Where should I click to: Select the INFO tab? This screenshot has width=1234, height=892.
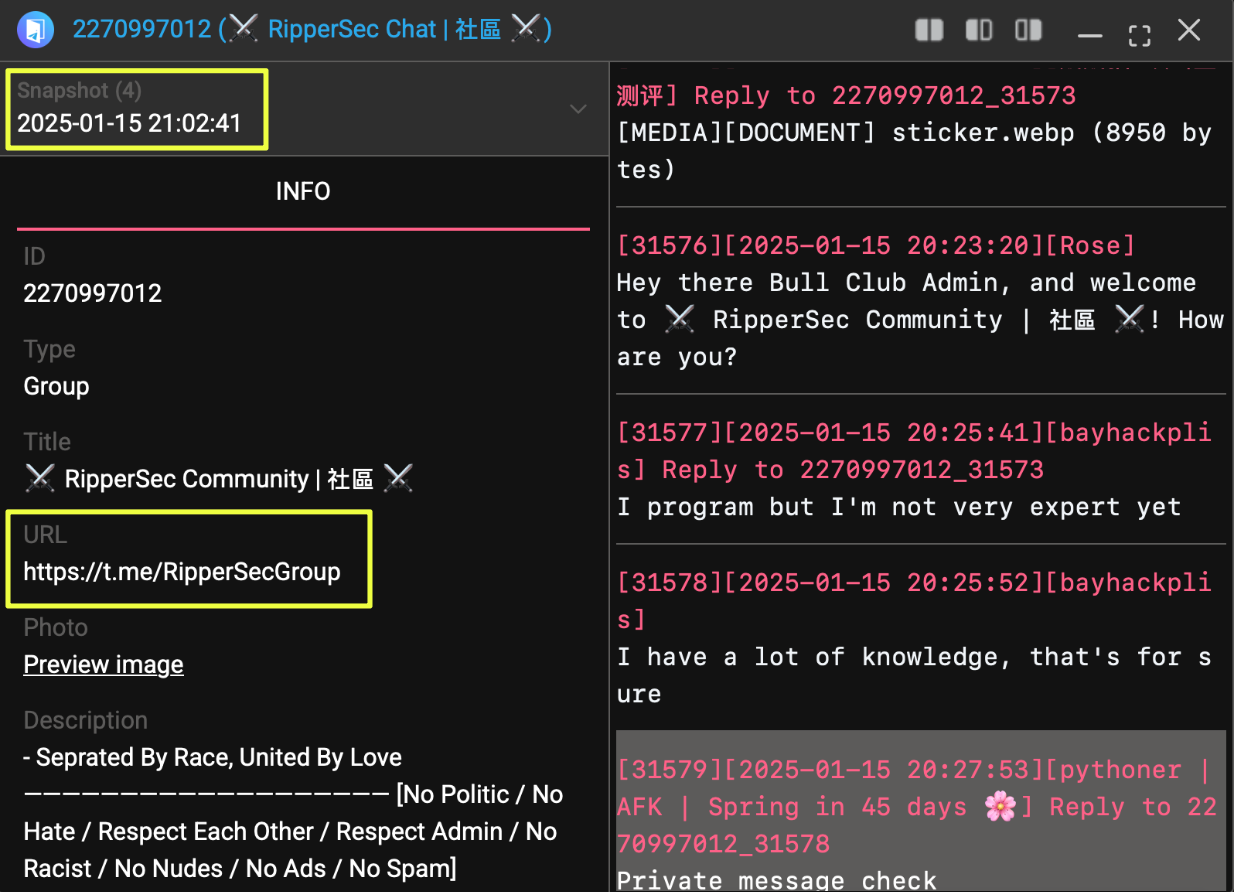coord(303,192)
